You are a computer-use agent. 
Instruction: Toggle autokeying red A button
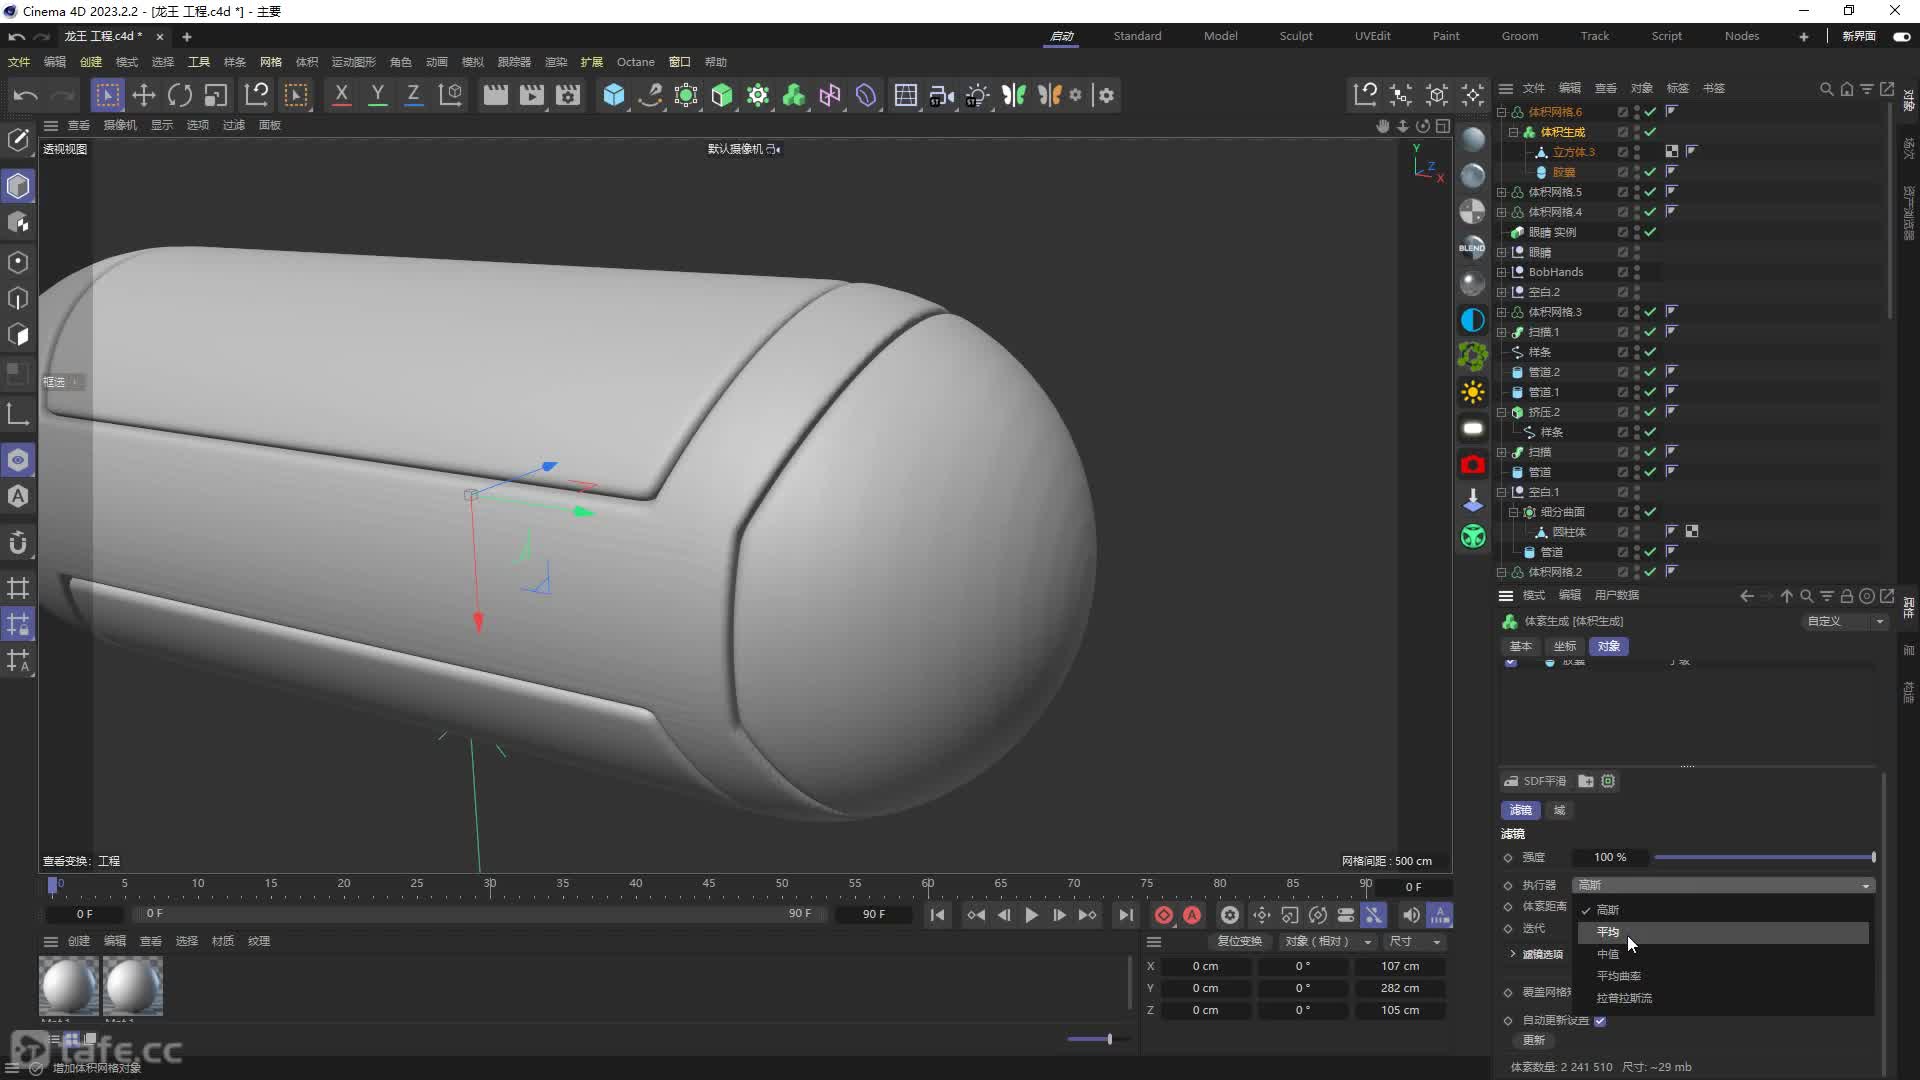coord(1192,915)
